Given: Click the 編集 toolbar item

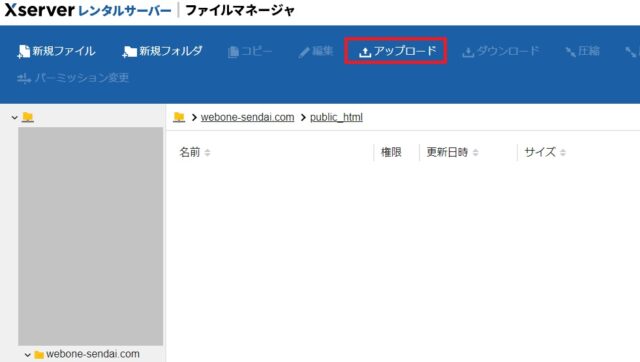Looking at the screenshot, I should tap(316, 51).
